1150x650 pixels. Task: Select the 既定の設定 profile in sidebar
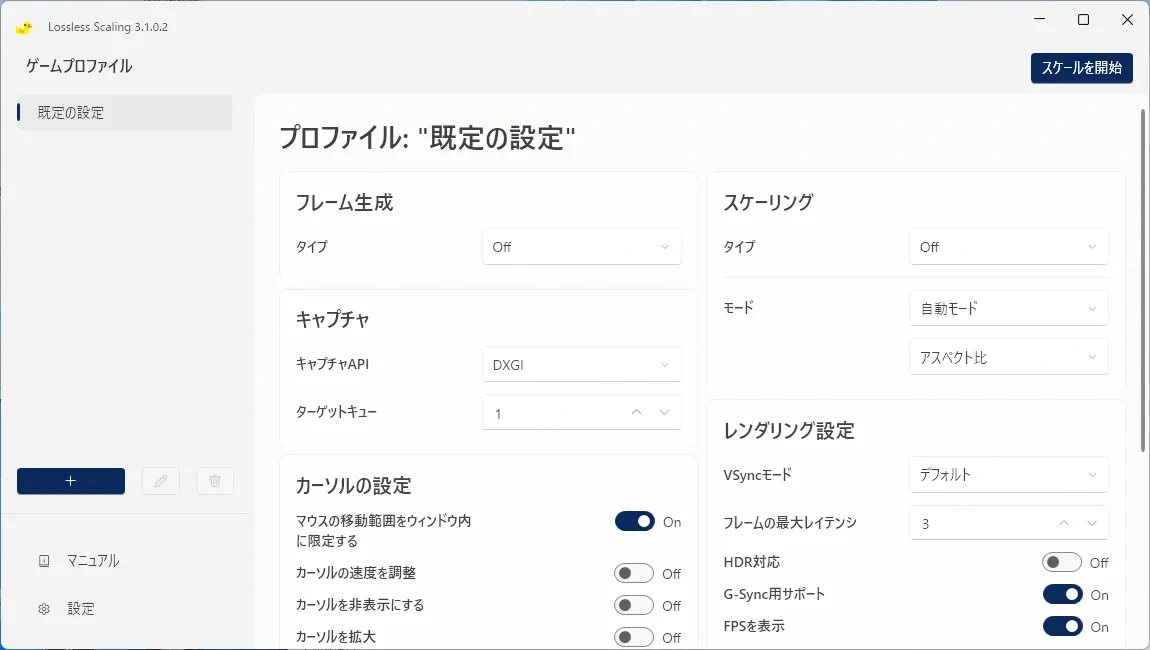click(125, 113)
